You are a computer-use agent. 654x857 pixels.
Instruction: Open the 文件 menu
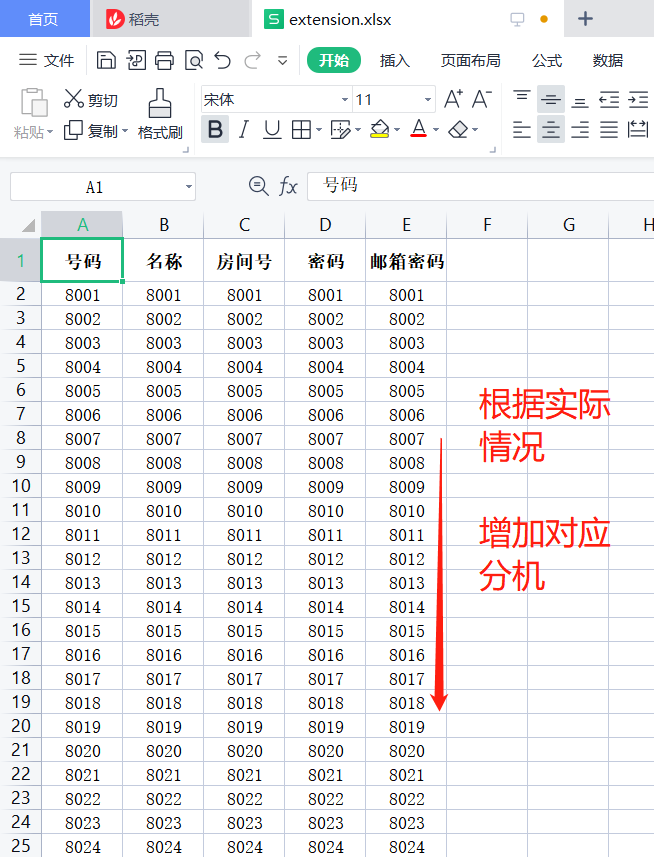point(47,61)
